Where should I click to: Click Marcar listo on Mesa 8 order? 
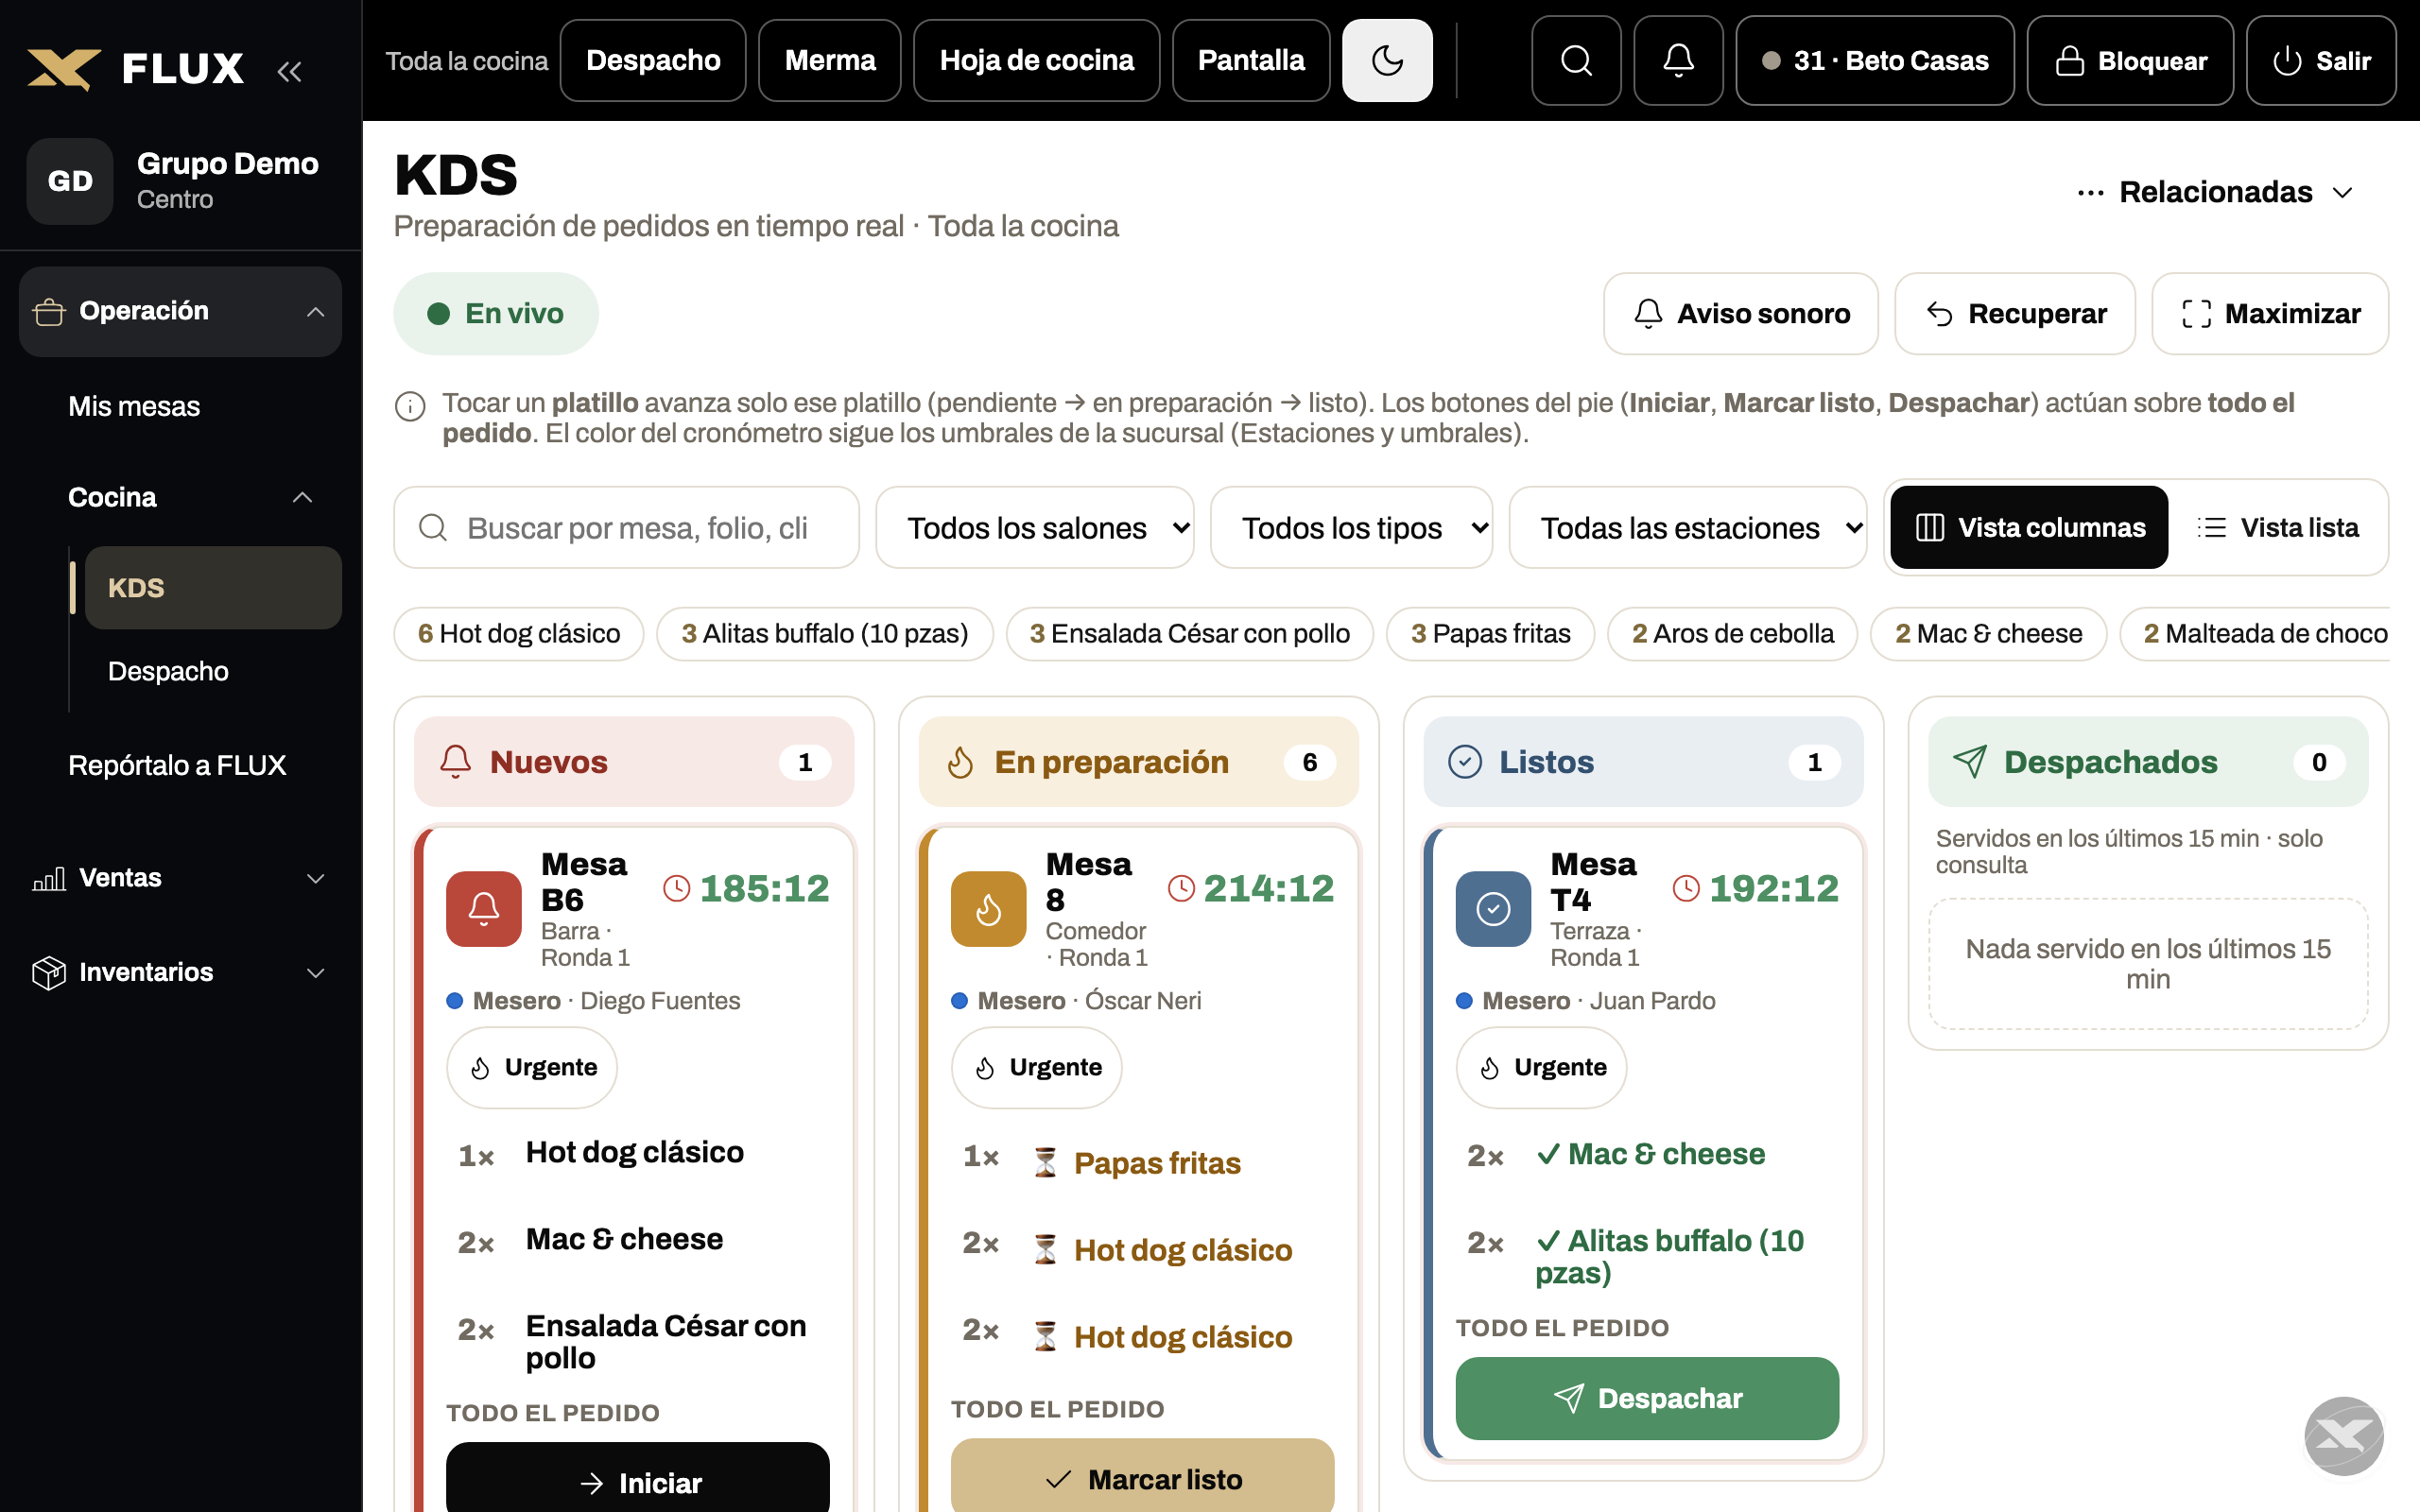1142,1477
